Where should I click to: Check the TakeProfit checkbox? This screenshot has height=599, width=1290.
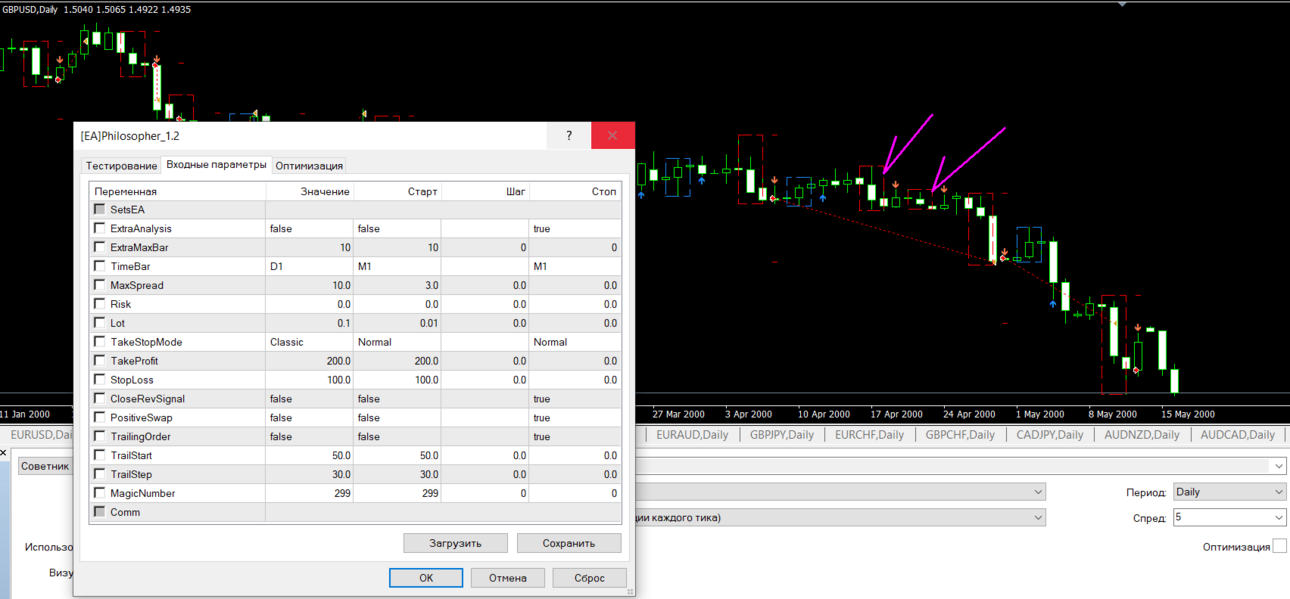pos(99,361)
